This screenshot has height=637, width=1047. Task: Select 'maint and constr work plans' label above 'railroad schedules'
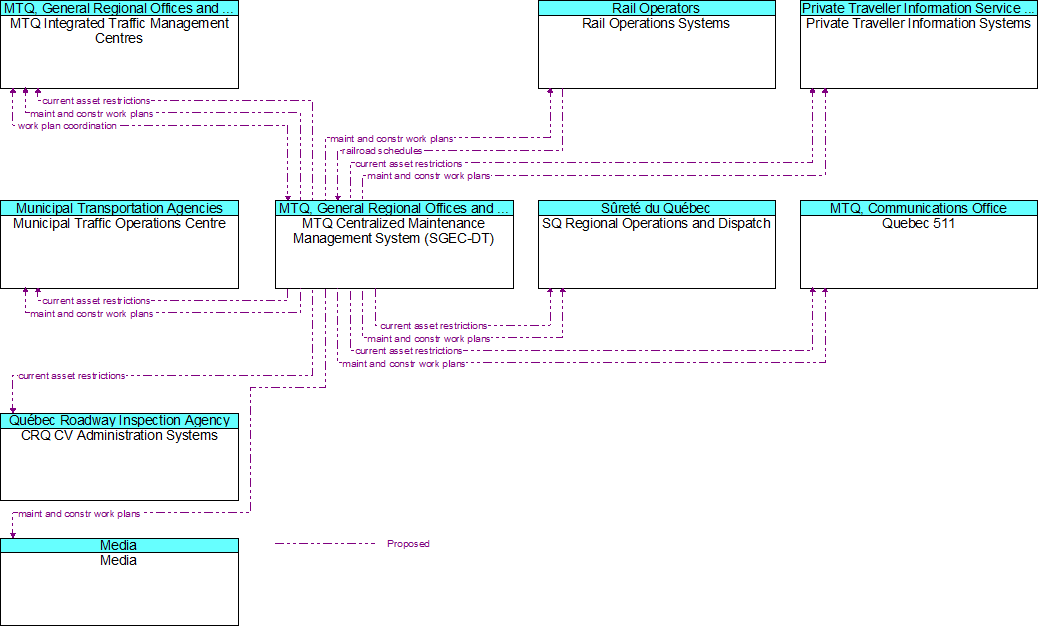pyautogui.click(x=391, y=139)
